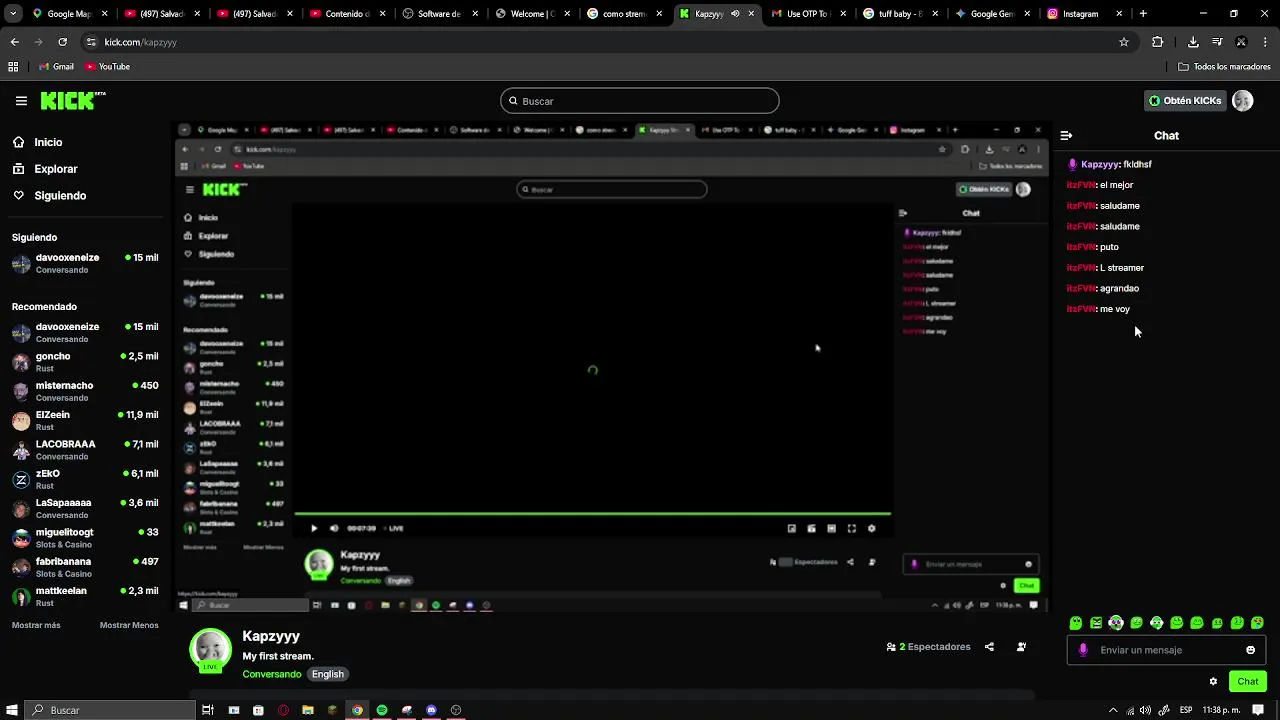The height and width of the screenshot is (720, 1280).
Task: Click the Buscar search field on Kick
Action: tap(640, 101)
